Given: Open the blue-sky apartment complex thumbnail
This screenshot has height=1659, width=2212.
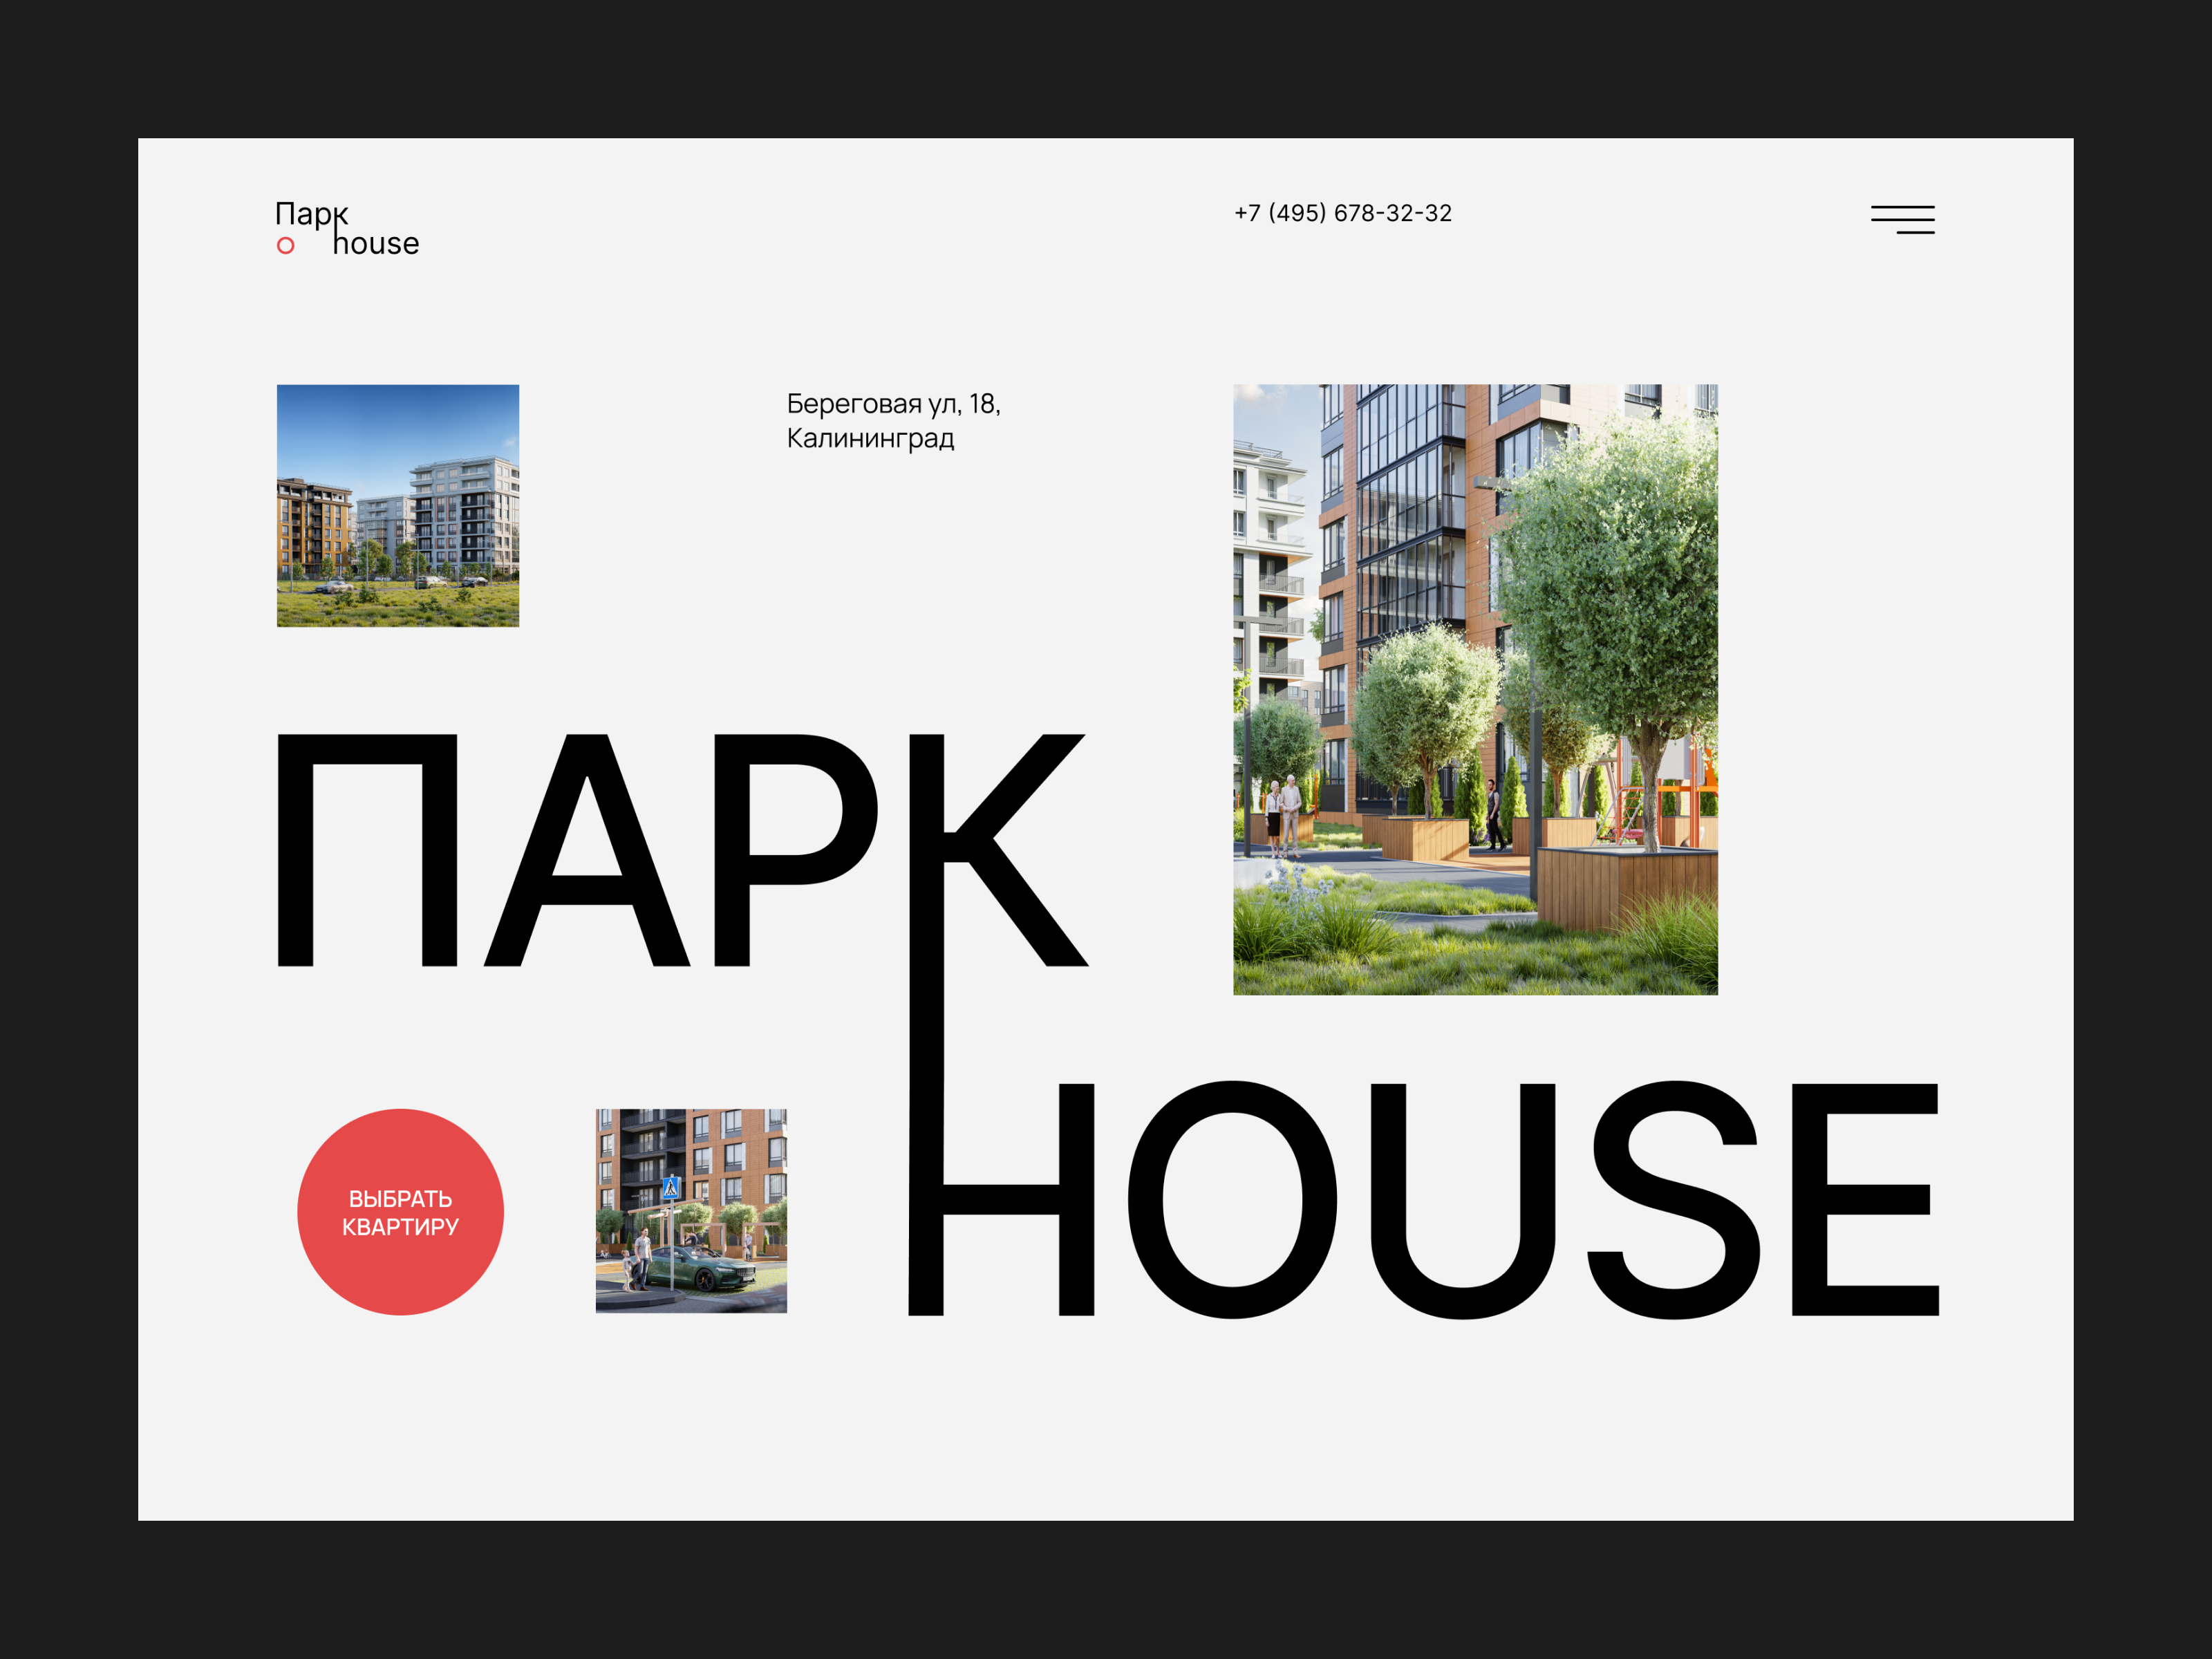Looking at the screenshot, I should 398,505.
